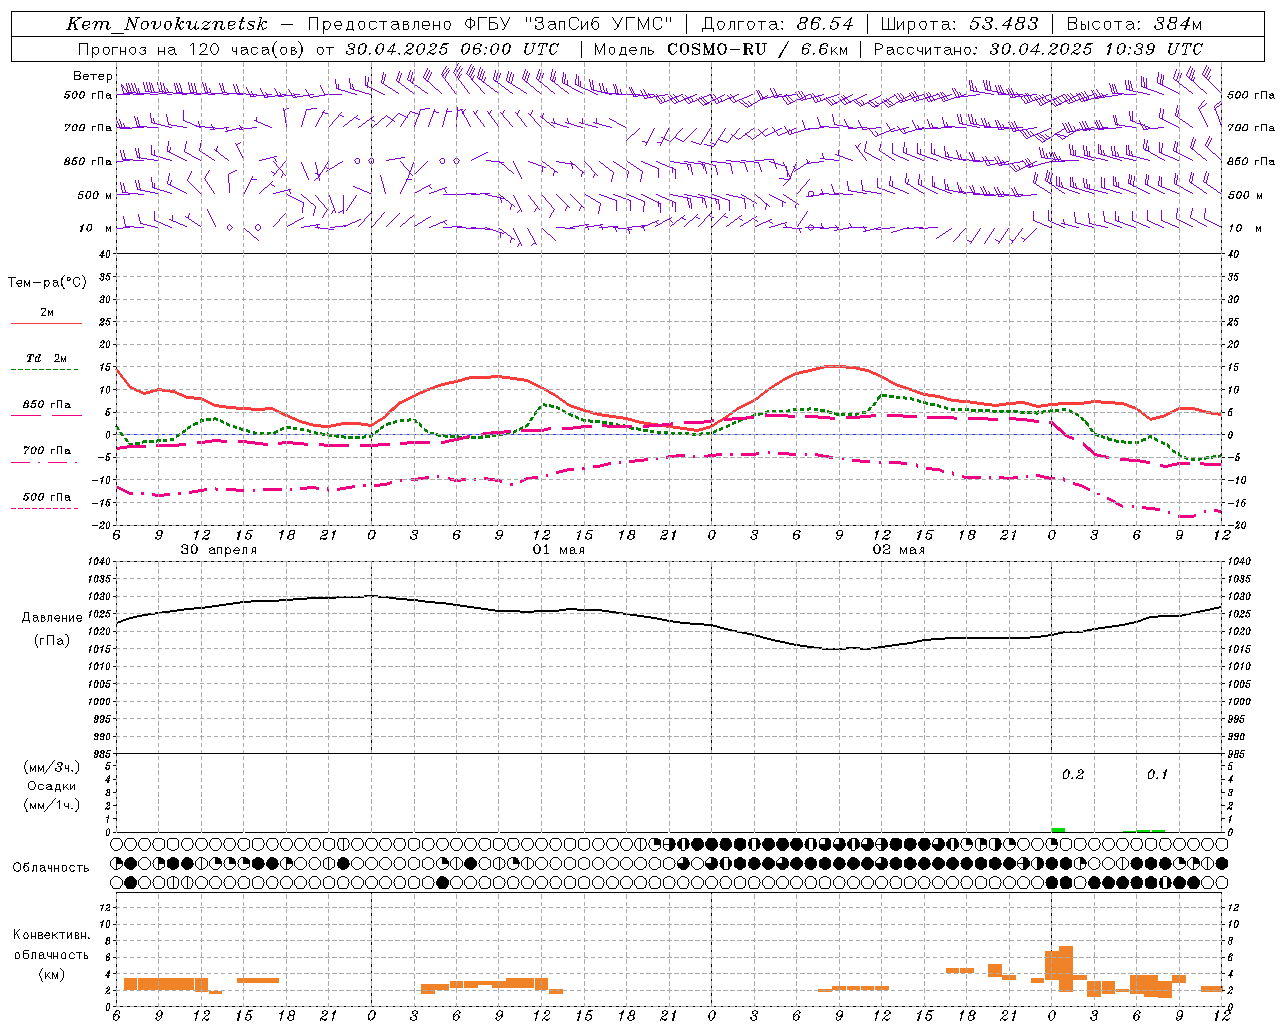Click the Тем-ра(°C) temperature panel label

(47, 283)
